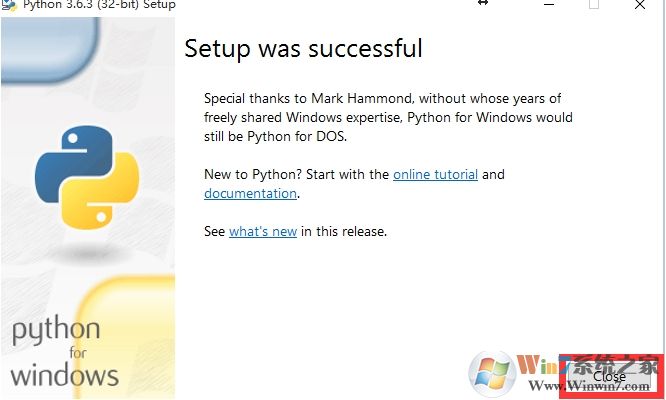The image size is (666, 400).
Task: Click the "Python 3.6.3 (32-bit) Setup" title text
Action: click(98, 5)
